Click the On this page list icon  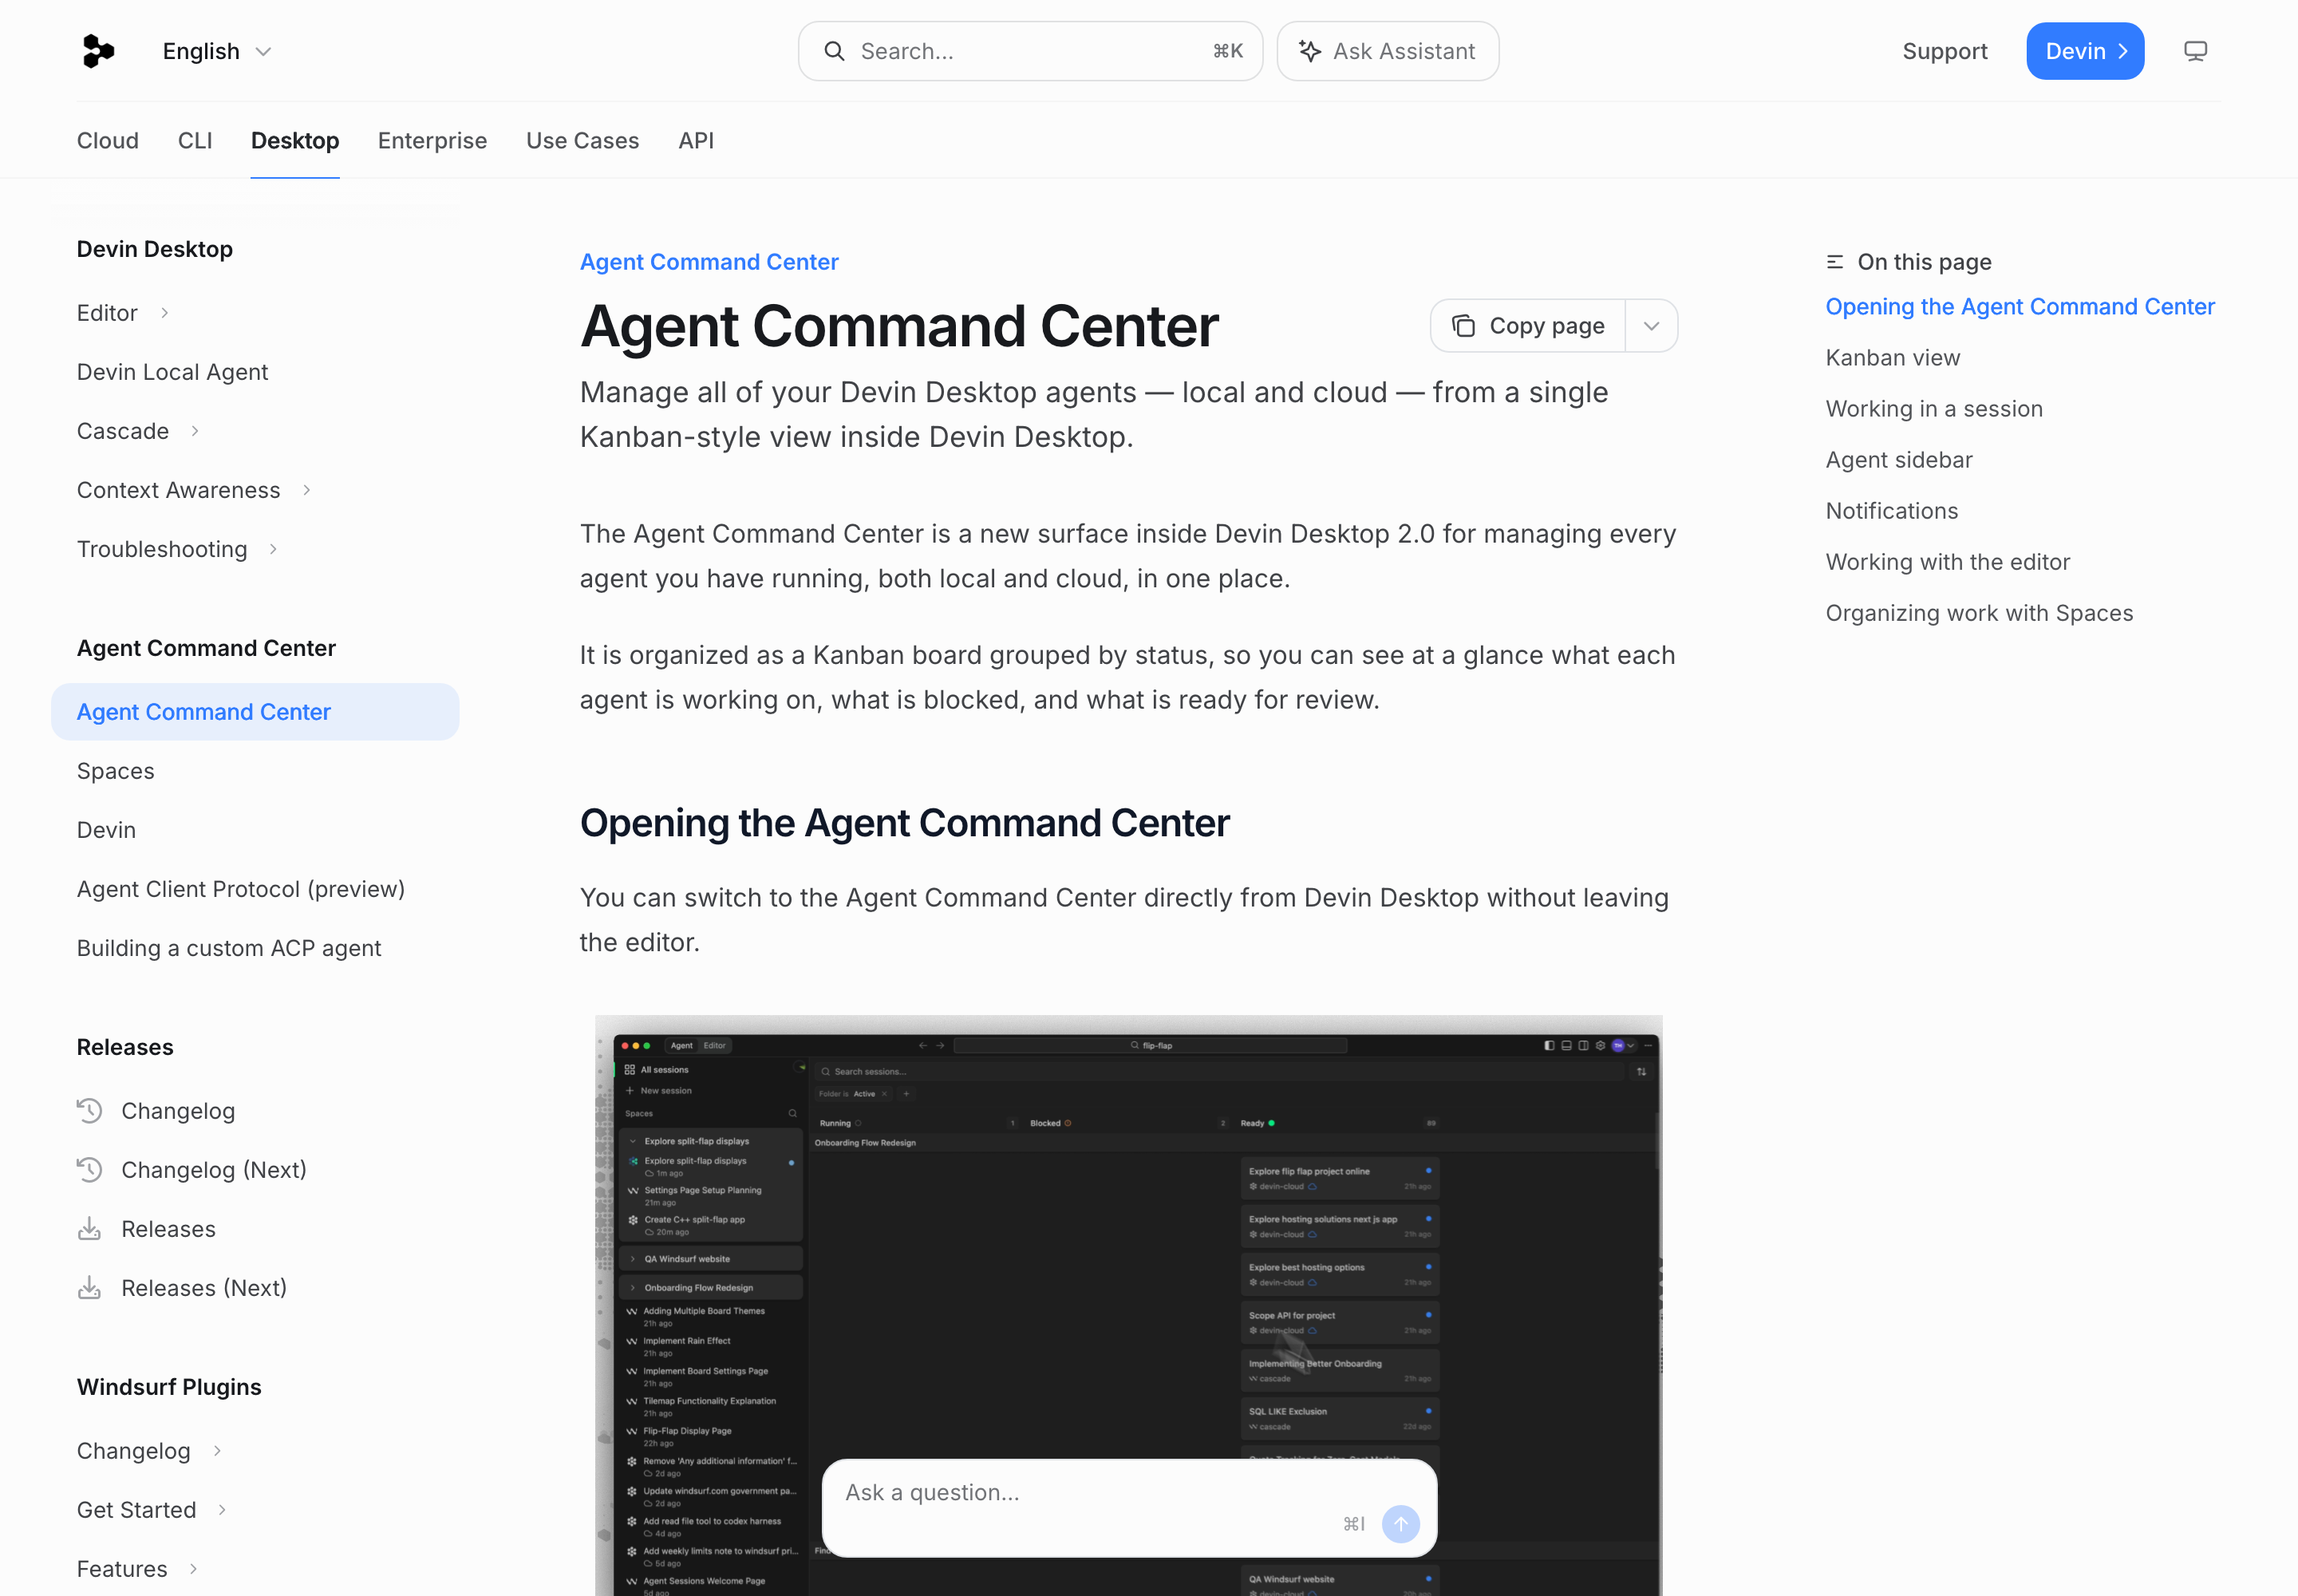[x=1835, y=262]
